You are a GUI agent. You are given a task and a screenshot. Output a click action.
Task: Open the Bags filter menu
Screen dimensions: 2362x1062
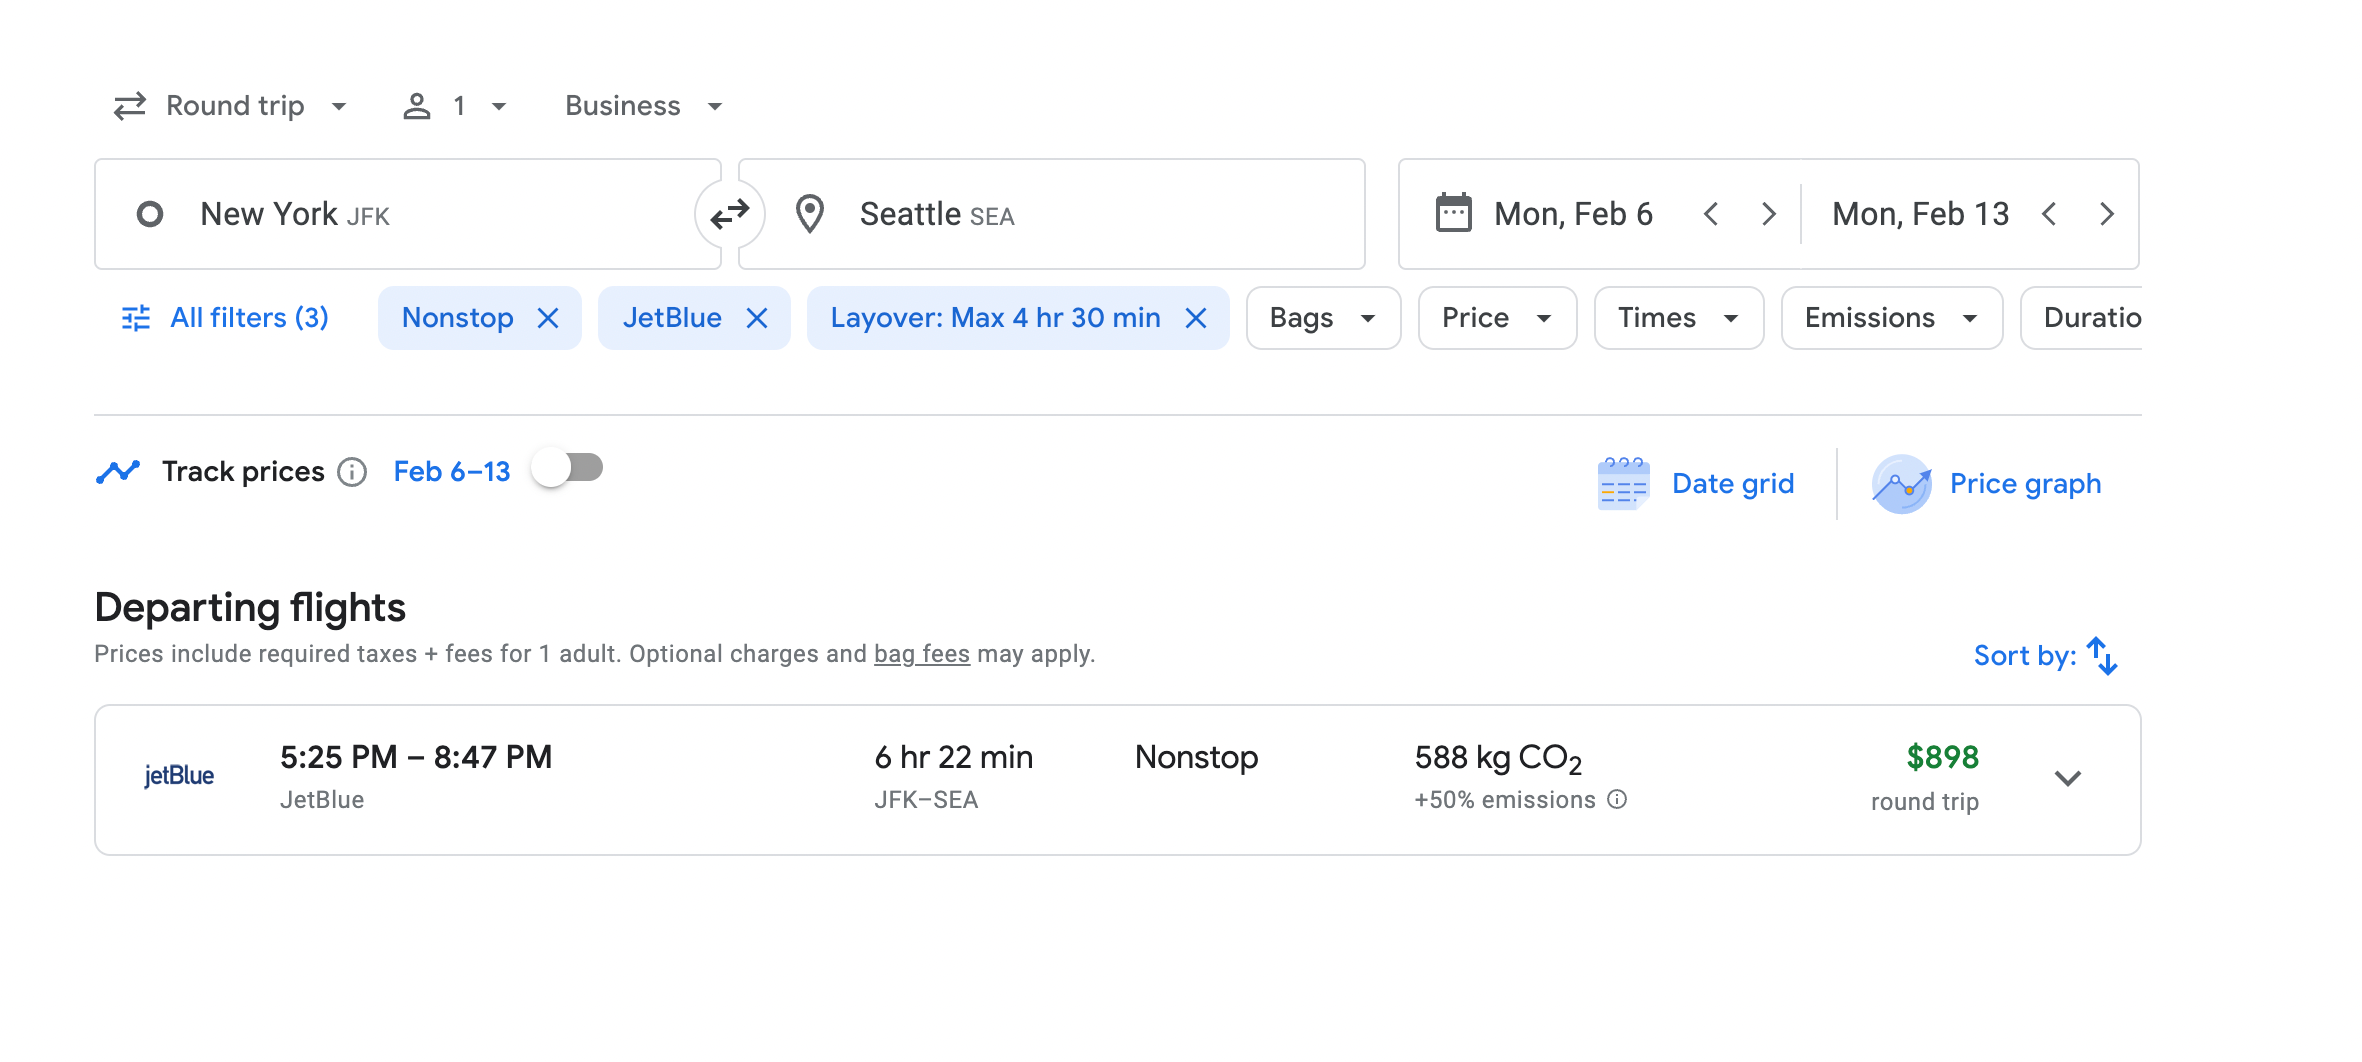(1322, 318)
